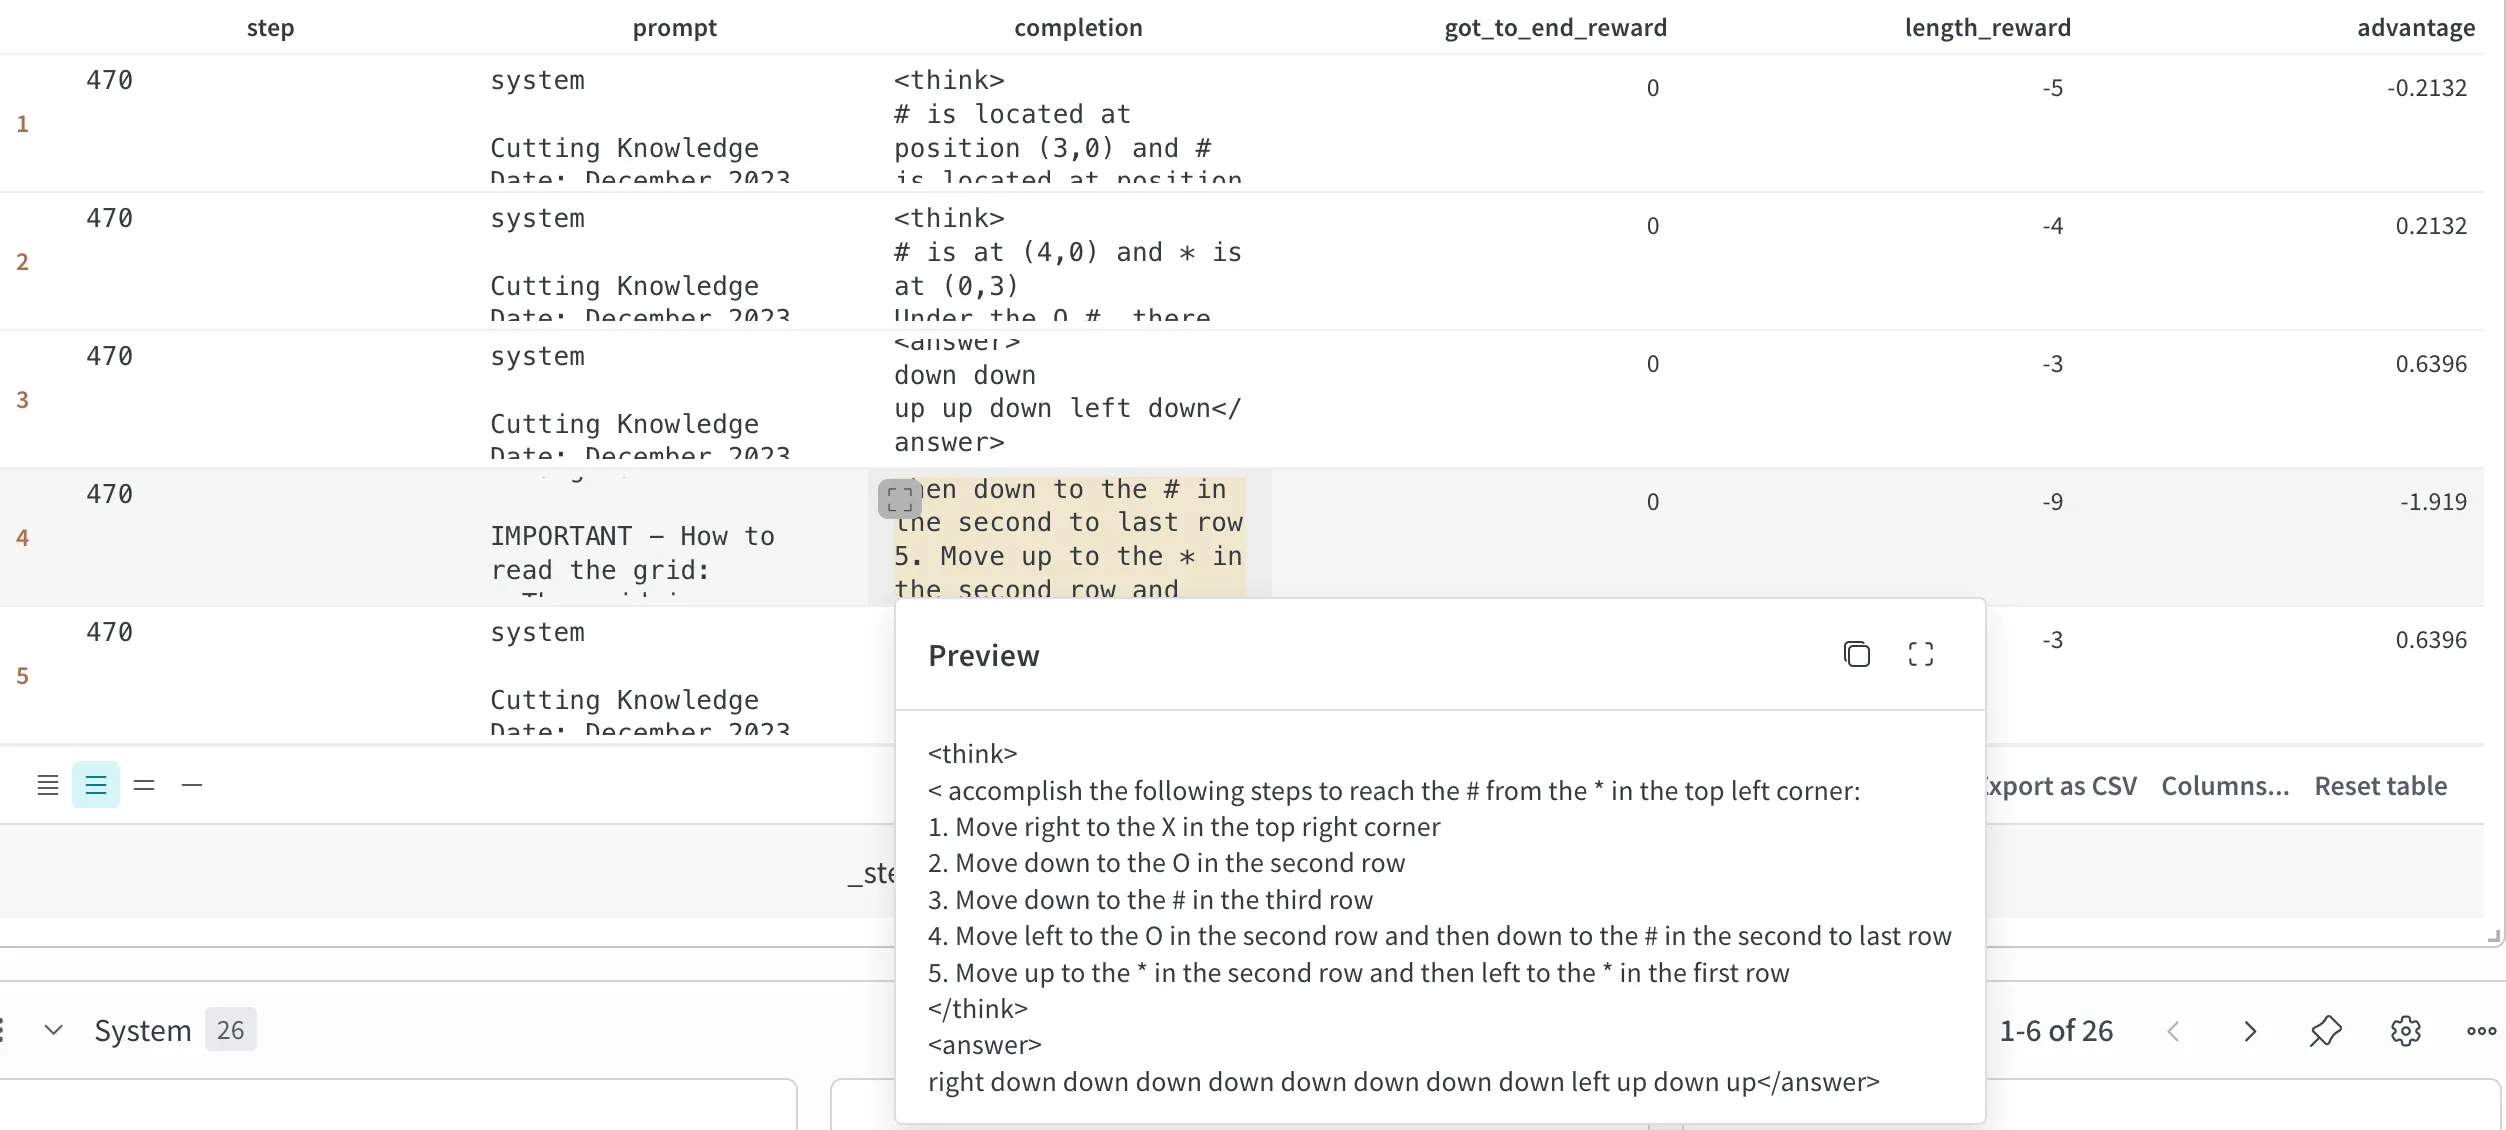Viewport: 2506px width, 1130px height.
Task: Pin the System panel
Action: (x=2326, y=1030)
